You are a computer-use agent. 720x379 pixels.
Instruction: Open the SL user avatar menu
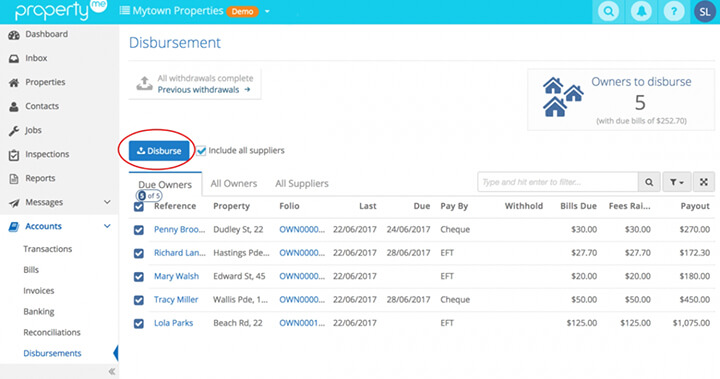(x=705, y=11)
